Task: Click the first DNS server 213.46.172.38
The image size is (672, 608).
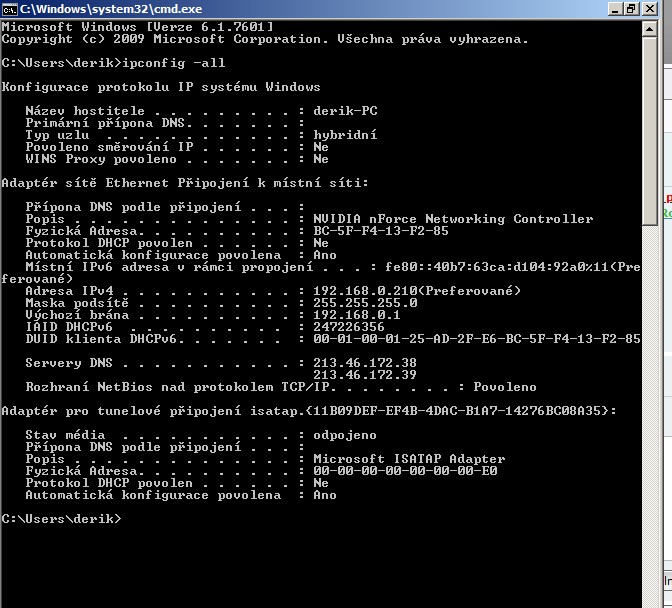Action: [365, 363]
